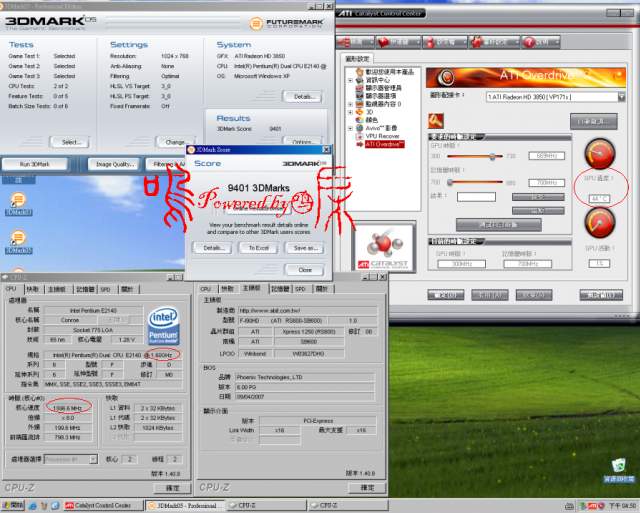Click Close in 3DMark Score dialog
The height and width of the screenshot is (513, 640).
(x=305, y=270)
